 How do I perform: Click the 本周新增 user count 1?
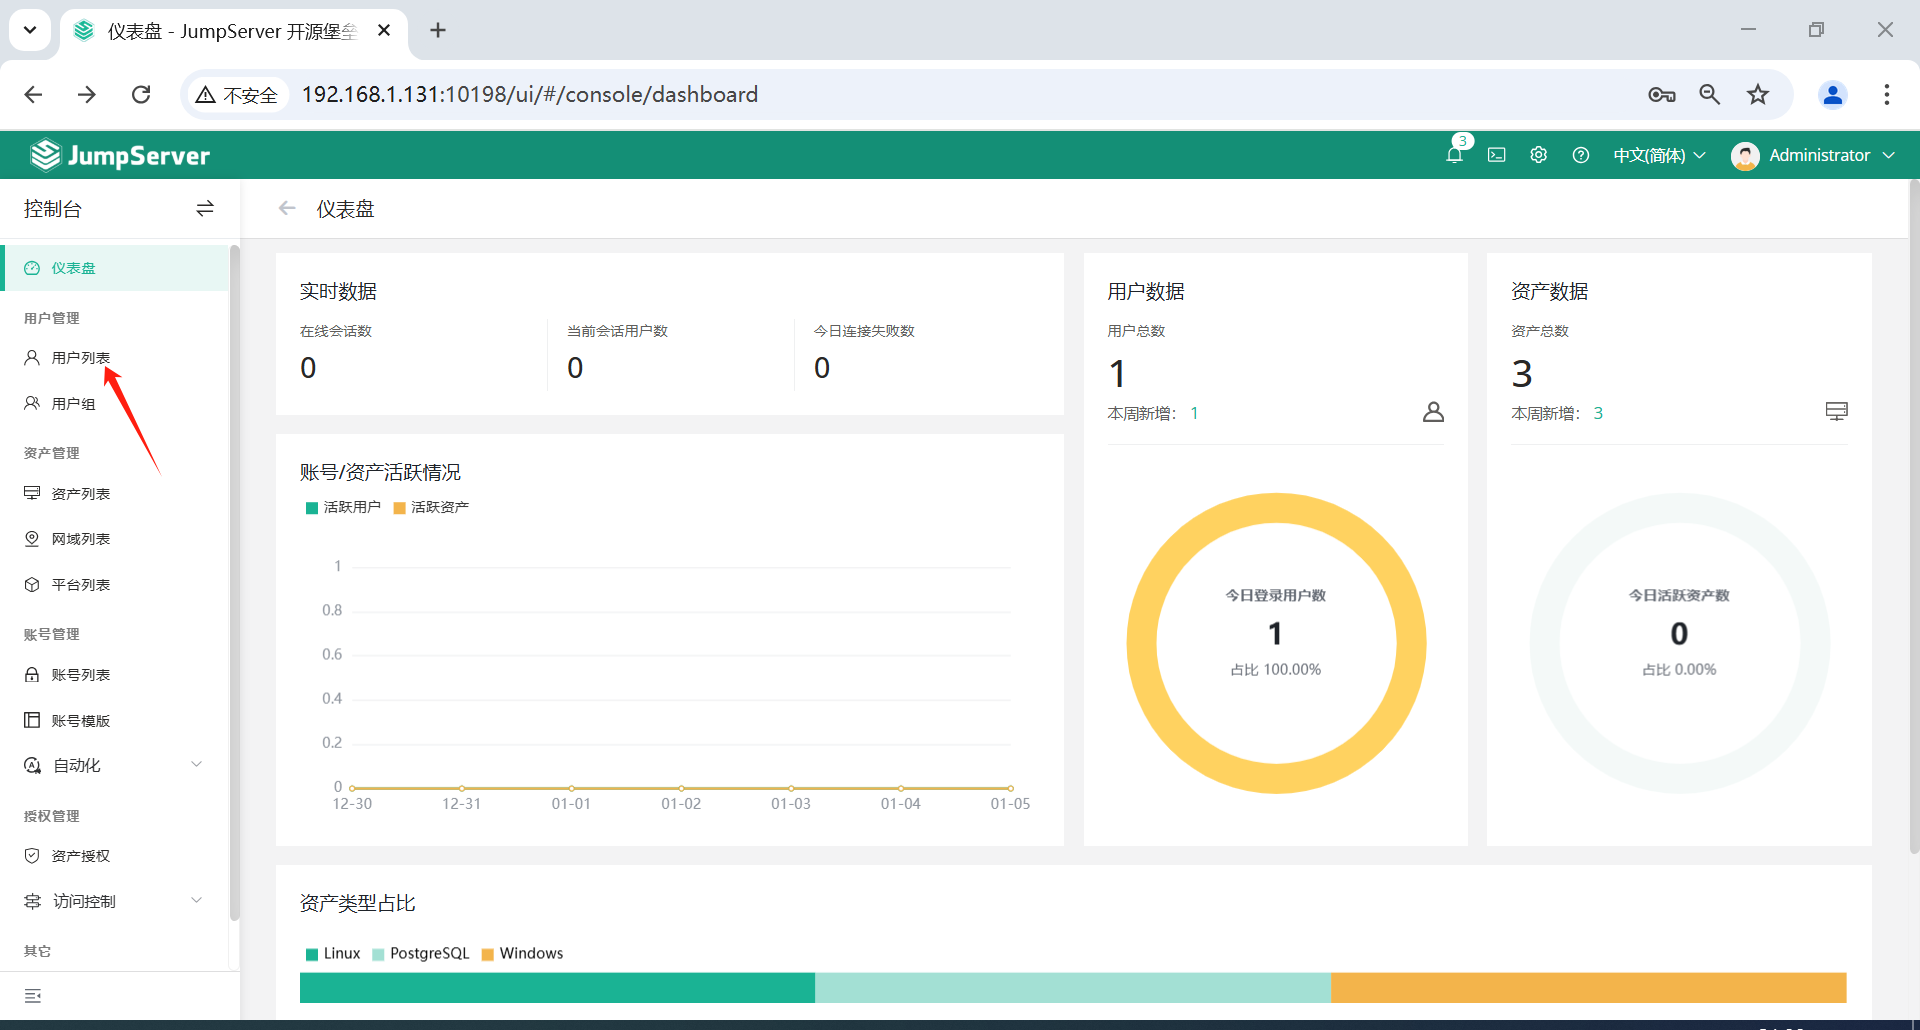(1194, 413)
